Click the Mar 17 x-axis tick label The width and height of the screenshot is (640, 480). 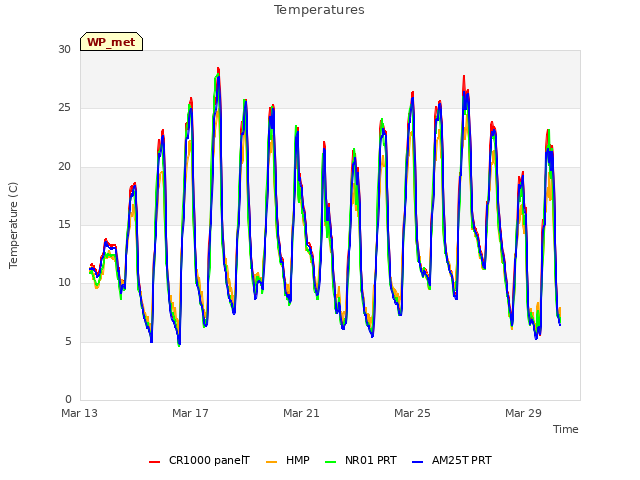[x=190, y=413]
